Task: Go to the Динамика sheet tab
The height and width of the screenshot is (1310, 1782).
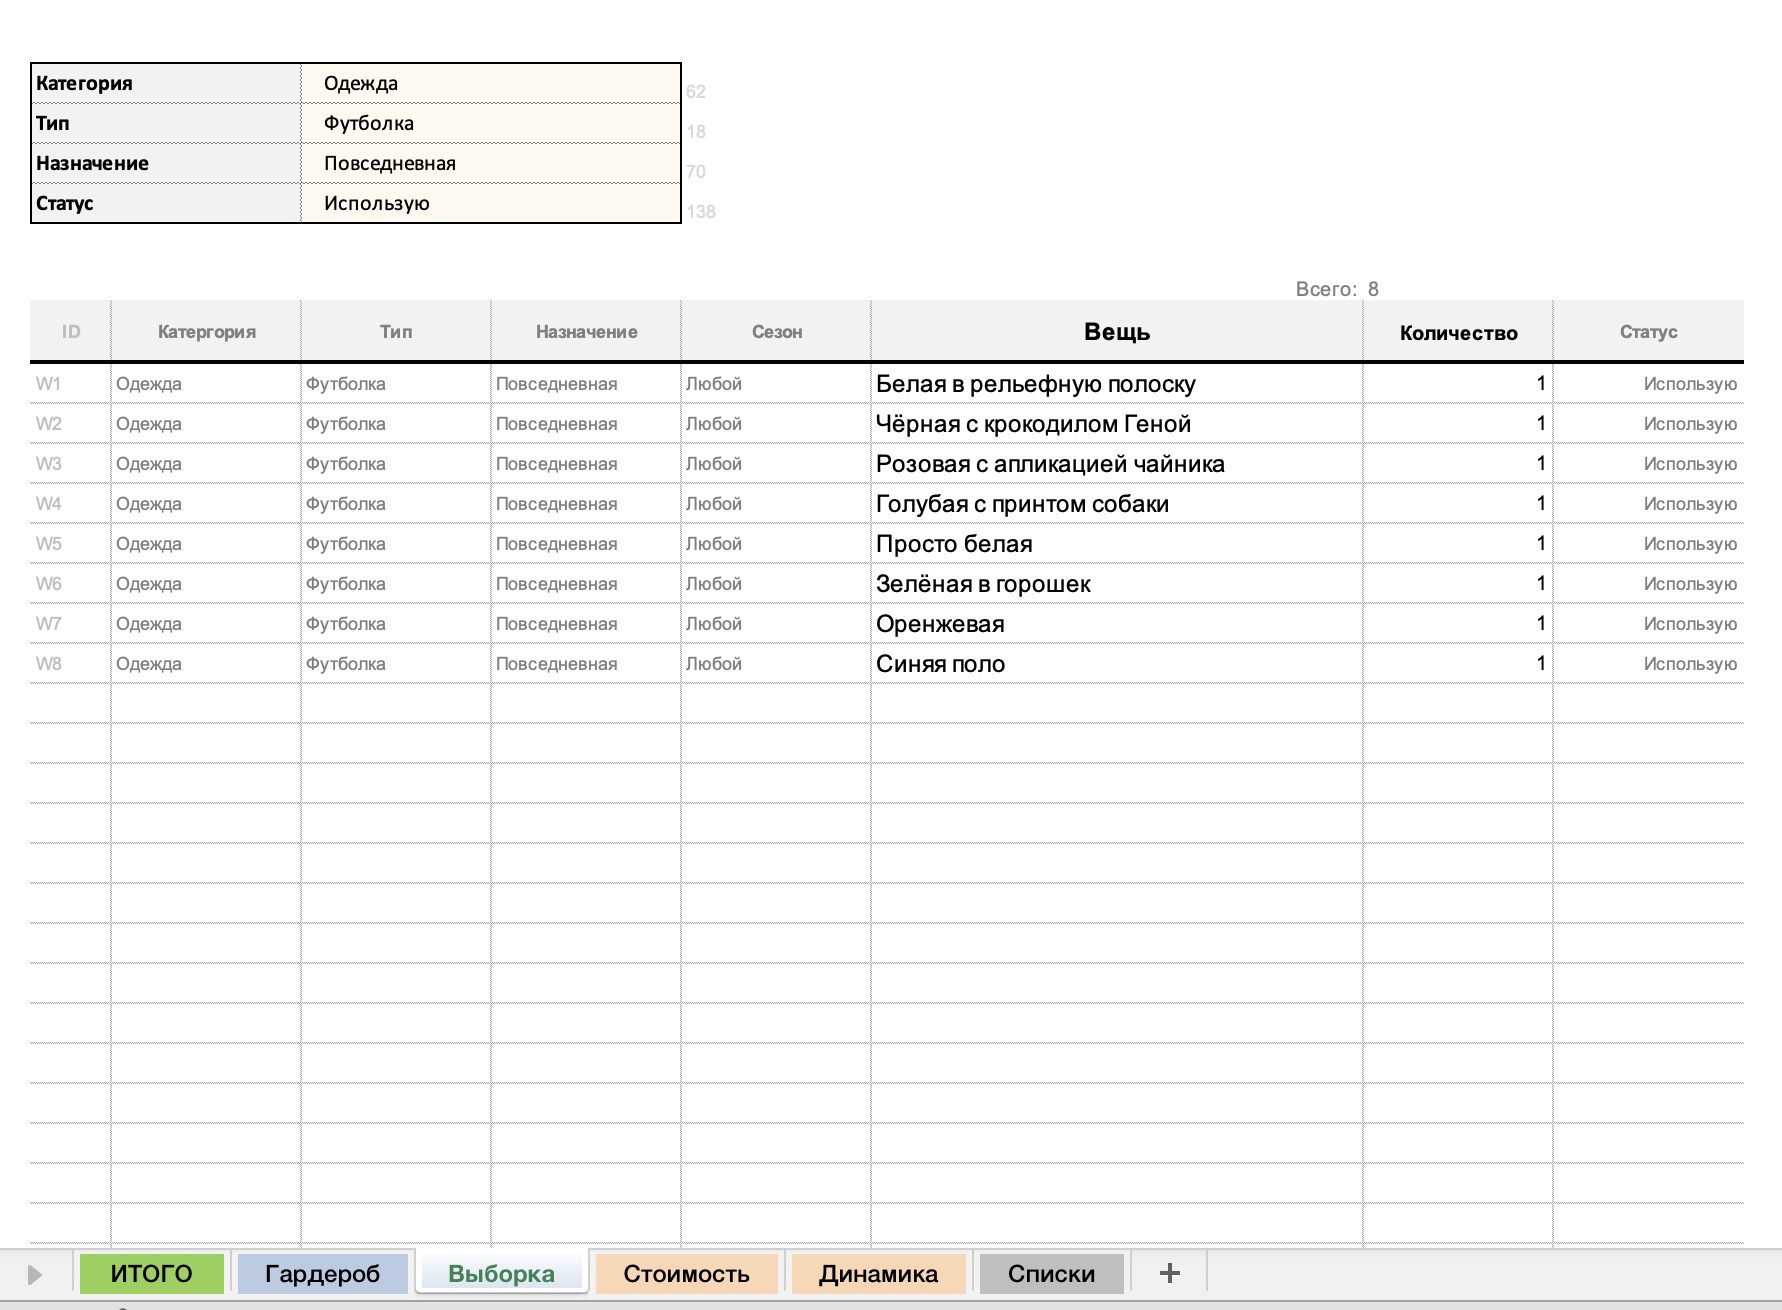Action: coord(878,1273)
